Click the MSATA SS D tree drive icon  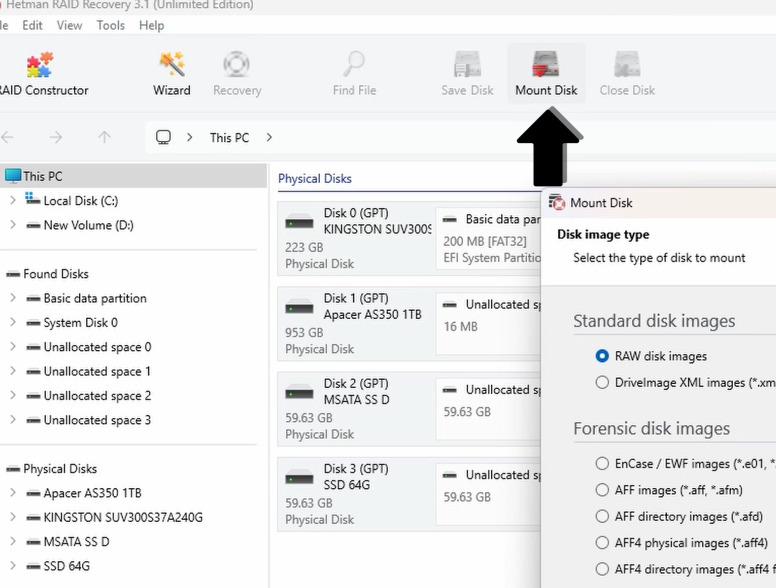(33, 542)
